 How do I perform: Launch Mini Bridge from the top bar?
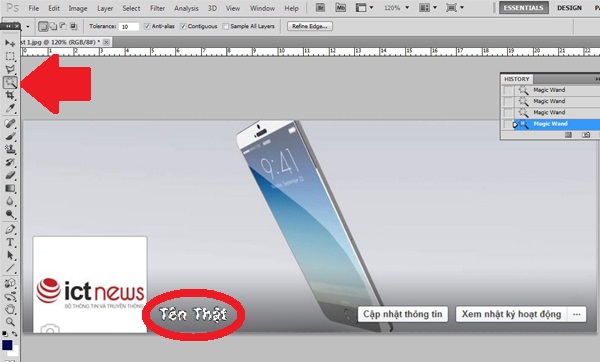point(340,8)
